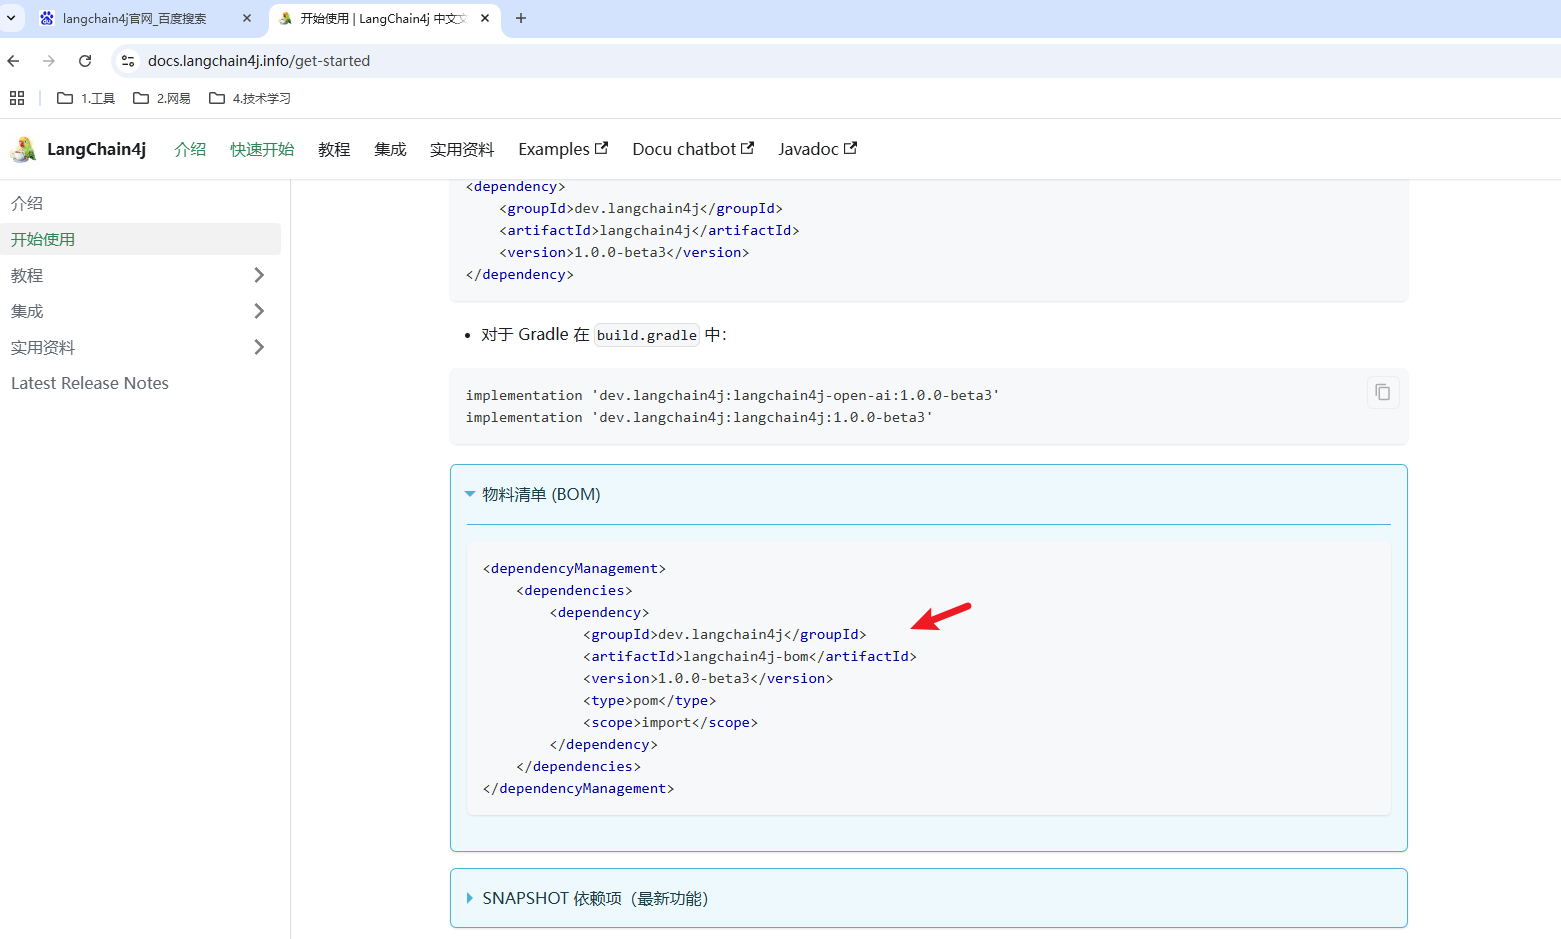The width and height of the screenshot is (1561, 939).
Task: Close the 开始使用 LangChain4j tab
Action: tap(485, 18)
